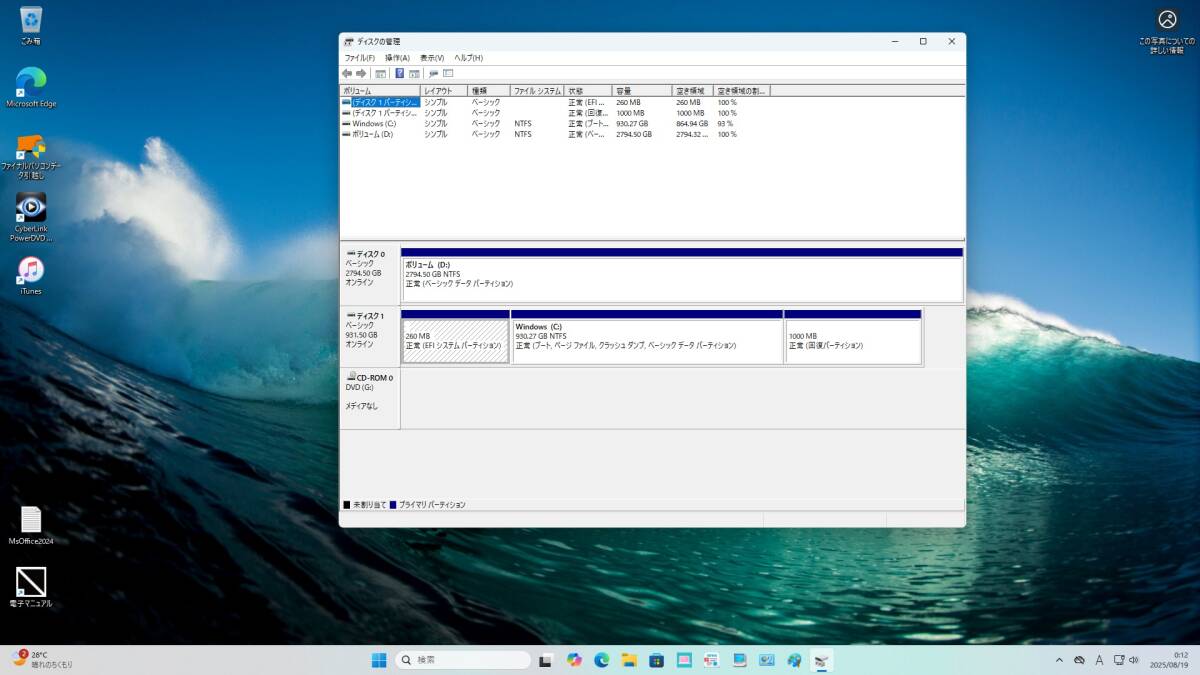The width and height of the screenshot is (1200, 675).
Task: Sort by the ファイル システム column header
Action: click(537, 91)
